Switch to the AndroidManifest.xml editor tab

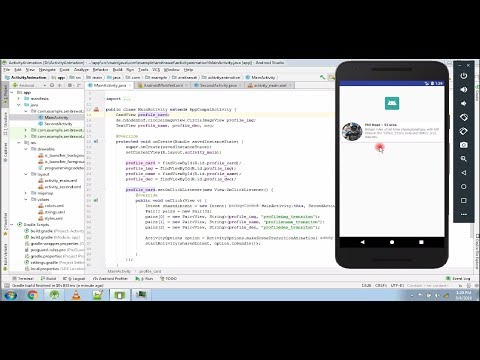click(x=162, y=86)
